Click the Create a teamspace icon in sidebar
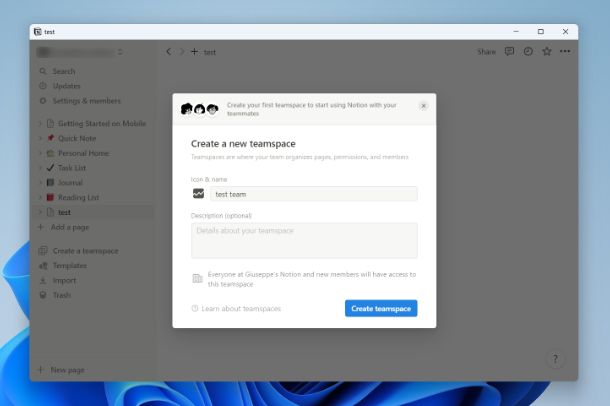This screenshot has width=610, height=406. tap(43, 251)
